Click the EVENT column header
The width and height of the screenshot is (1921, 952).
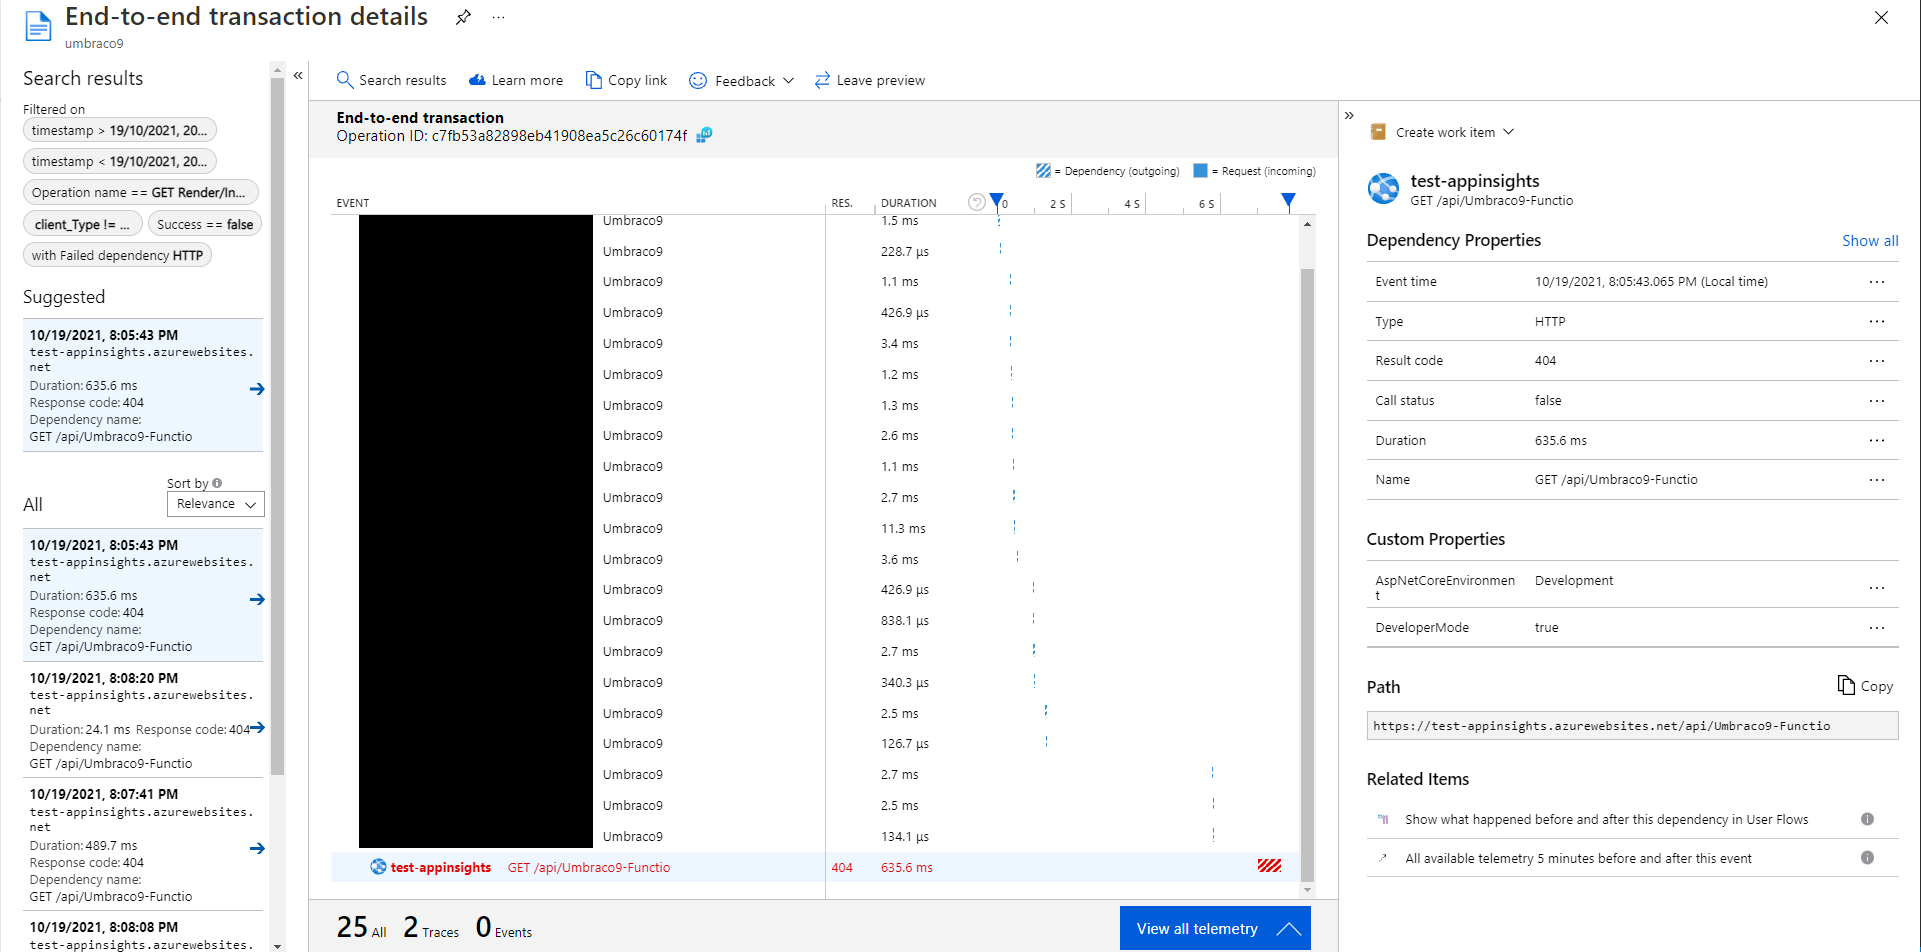pos(353,203)
